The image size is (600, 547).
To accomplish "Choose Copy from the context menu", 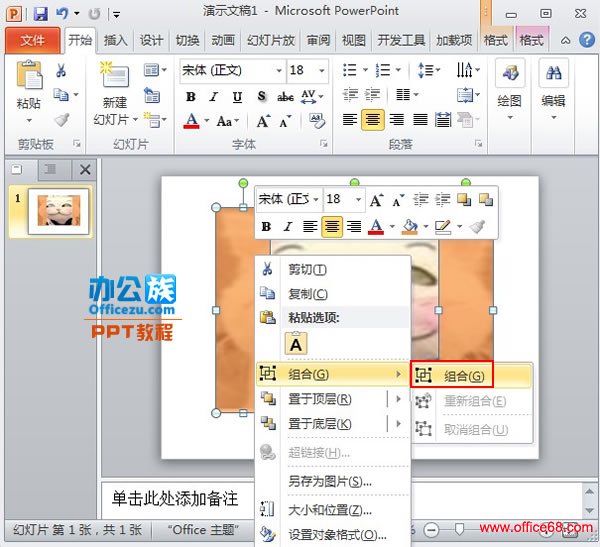I will pyautogui.click(x=333, y=294).
